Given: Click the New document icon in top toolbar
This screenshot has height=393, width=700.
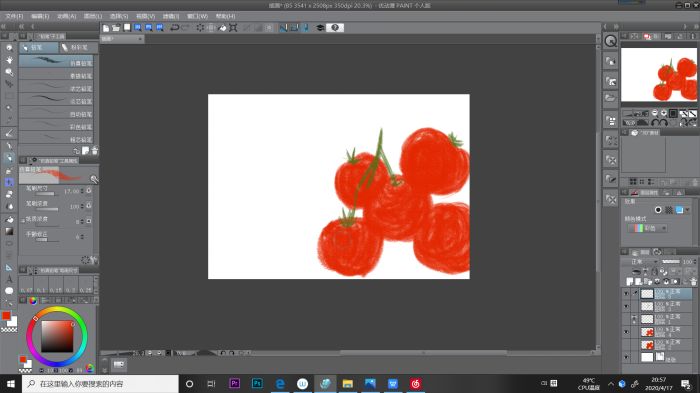Looking at the screenshot, I should [x=106, y=28].
